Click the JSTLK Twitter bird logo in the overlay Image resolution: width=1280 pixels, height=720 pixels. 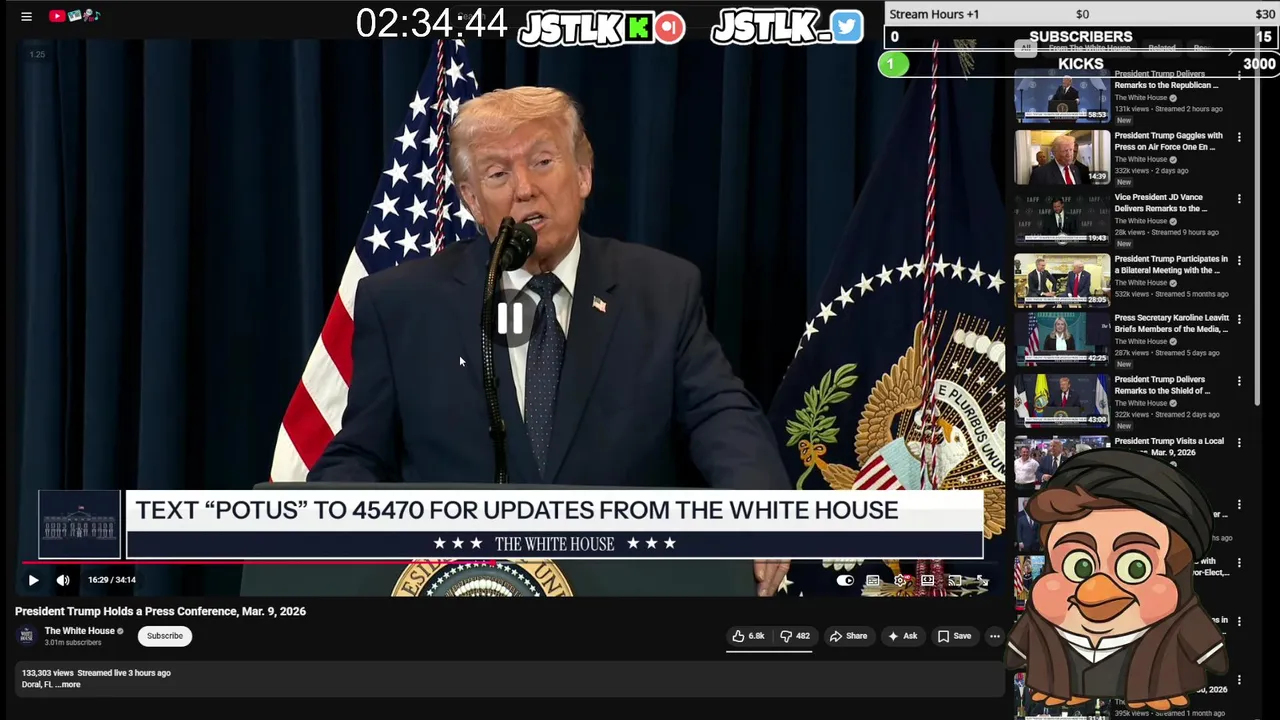(787, 27)
